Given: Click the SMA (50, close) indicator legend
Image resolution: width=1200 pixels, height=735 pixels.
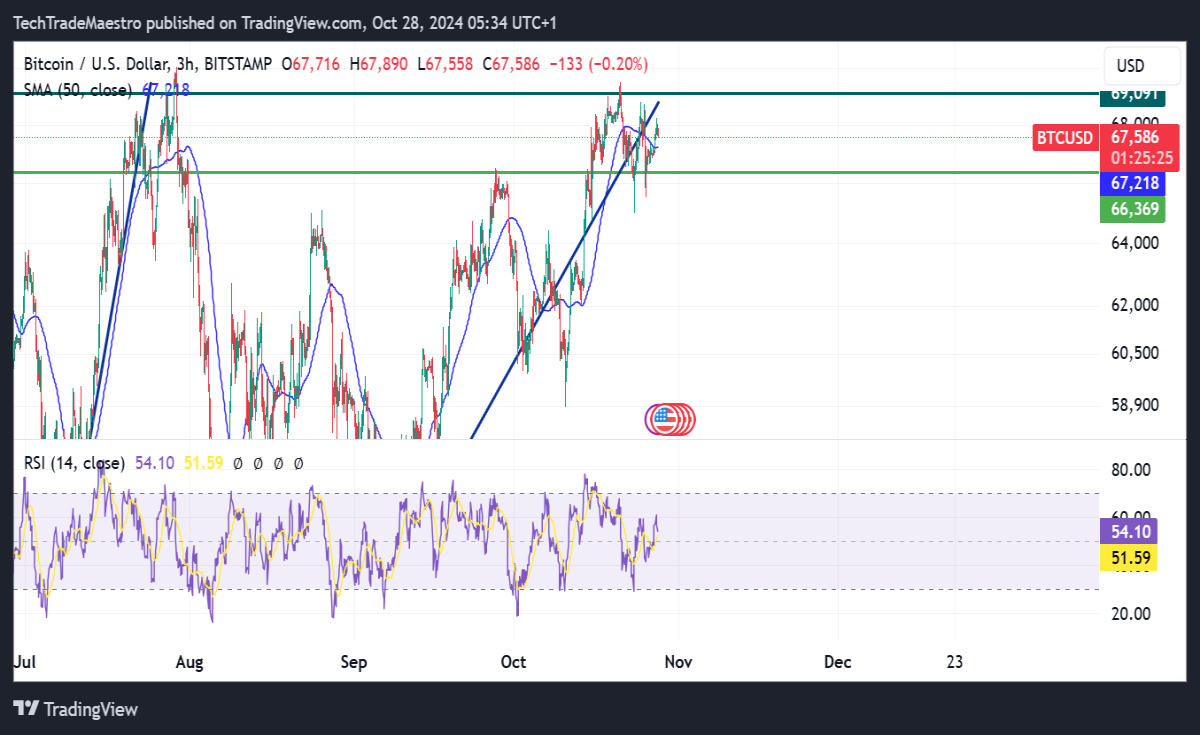Looking at the screenshot, I should click(x=78, y=90).
